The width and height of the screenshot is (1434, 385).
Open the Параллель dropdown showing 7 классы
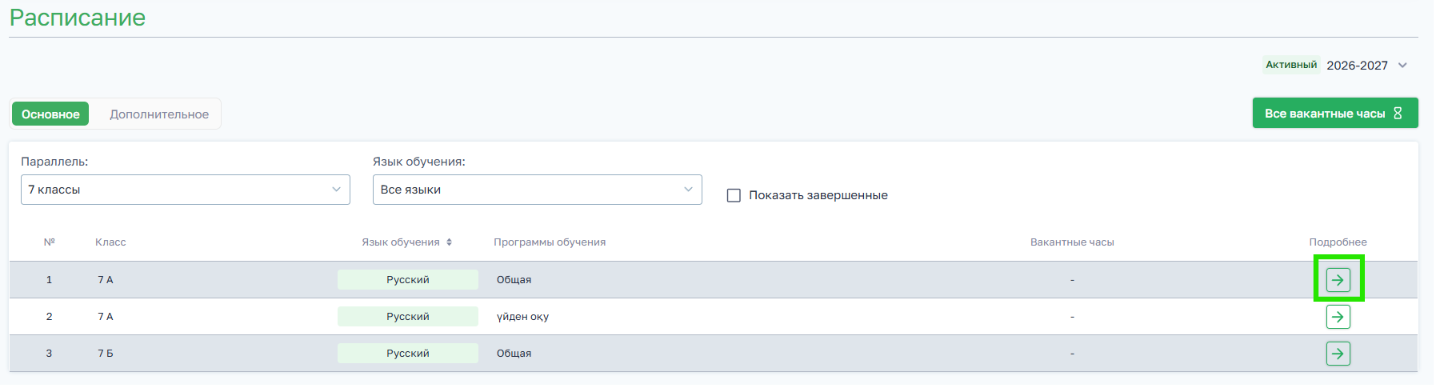tap(185, 189)
